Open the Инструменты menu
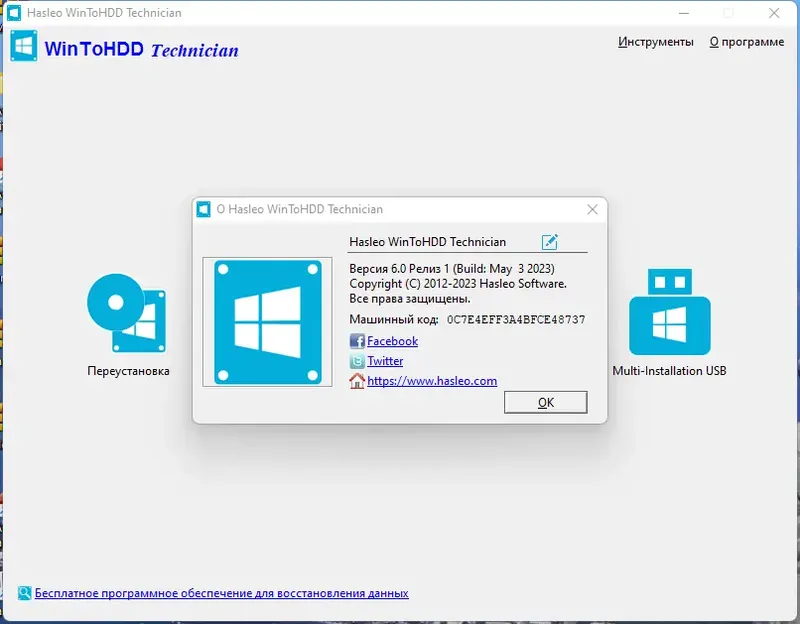The image size is (800, 624). (x=657, y=42)
